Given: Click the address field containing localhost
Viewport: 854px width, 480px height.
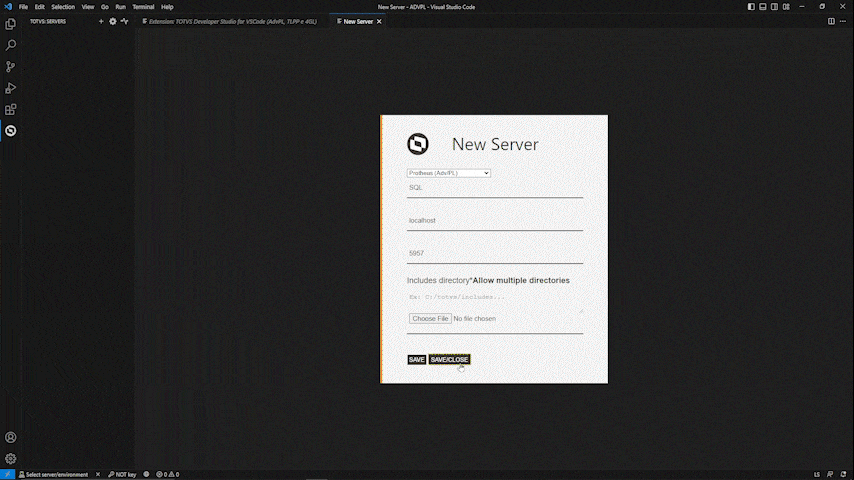Looking at the screenshot, I should tap(495, 221).
